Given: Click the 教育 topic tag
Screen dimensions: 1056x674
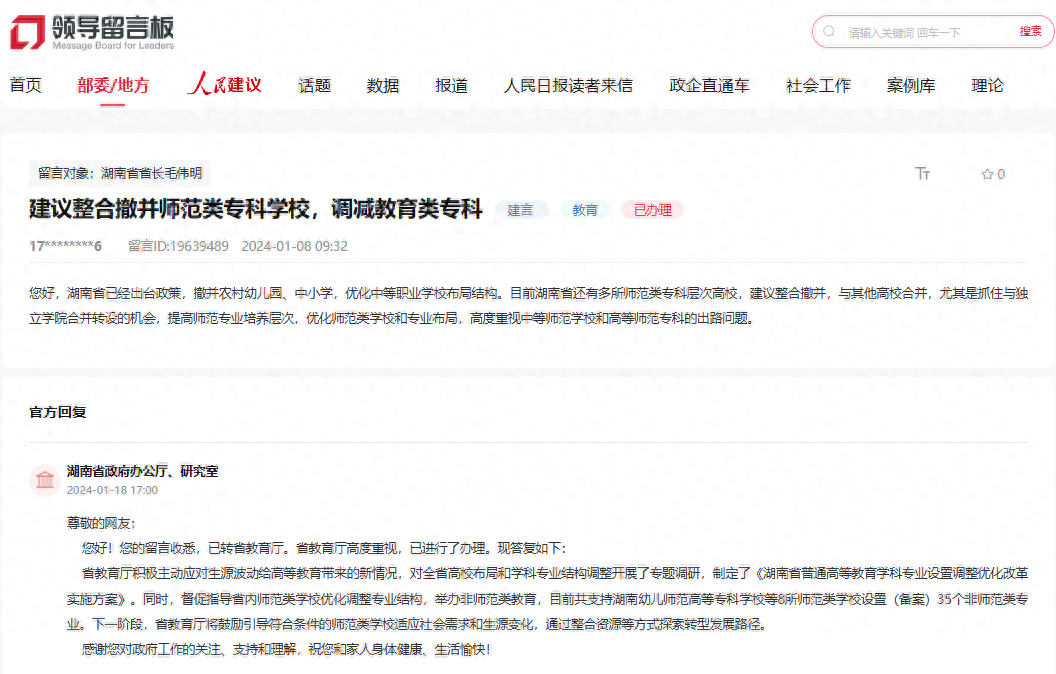Looking at the screenshot, I should (584, 210).
